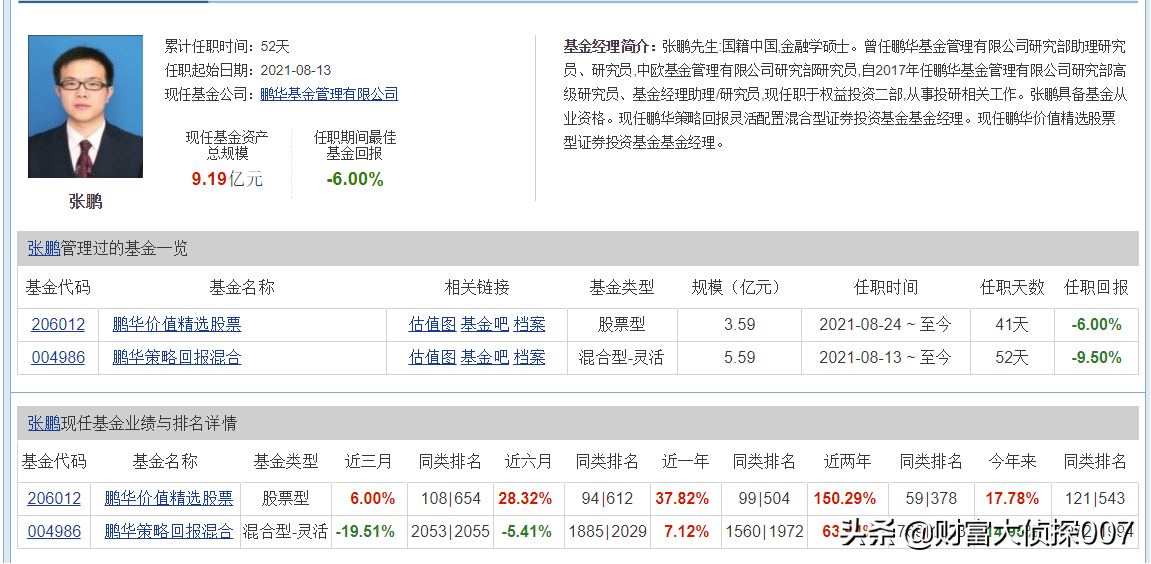Open 张鹏 link in 现任基金业绩与排名详情 header
Screen dimensions: 1151x564
[44, 423]
